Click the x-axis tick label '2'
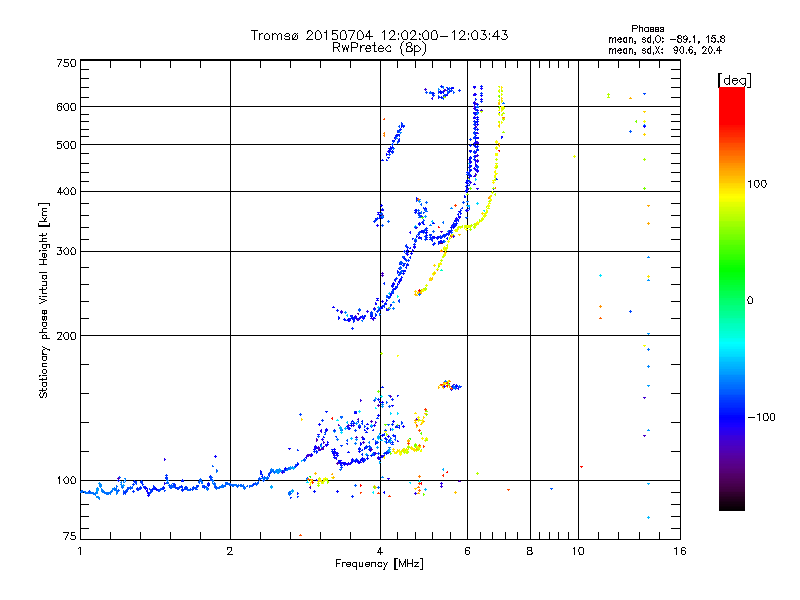800x600 pixels. 230,551
